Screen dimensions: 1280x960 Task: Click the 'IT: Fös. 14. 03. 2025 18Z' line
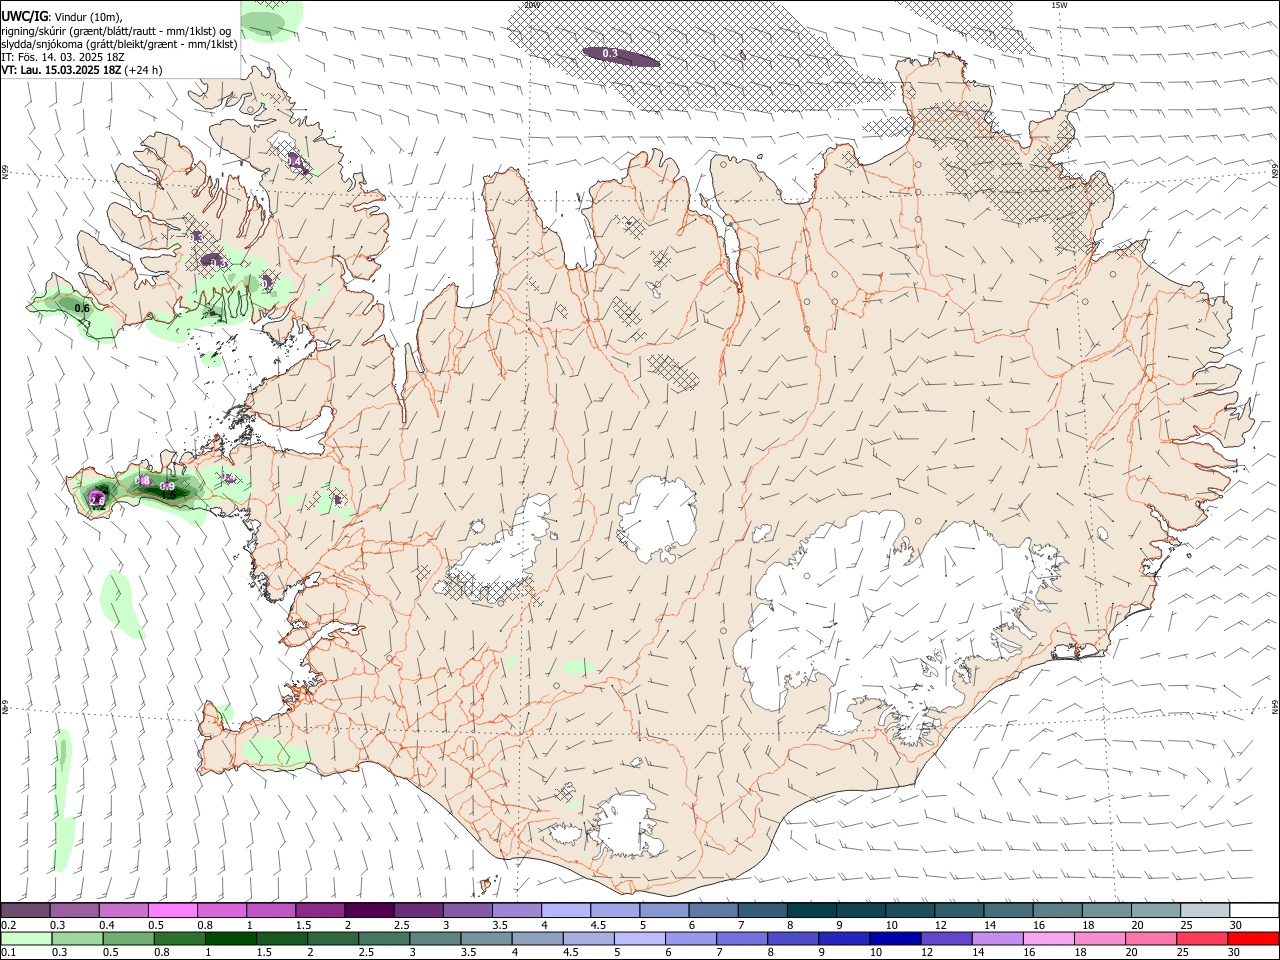(x=62, y=57)
